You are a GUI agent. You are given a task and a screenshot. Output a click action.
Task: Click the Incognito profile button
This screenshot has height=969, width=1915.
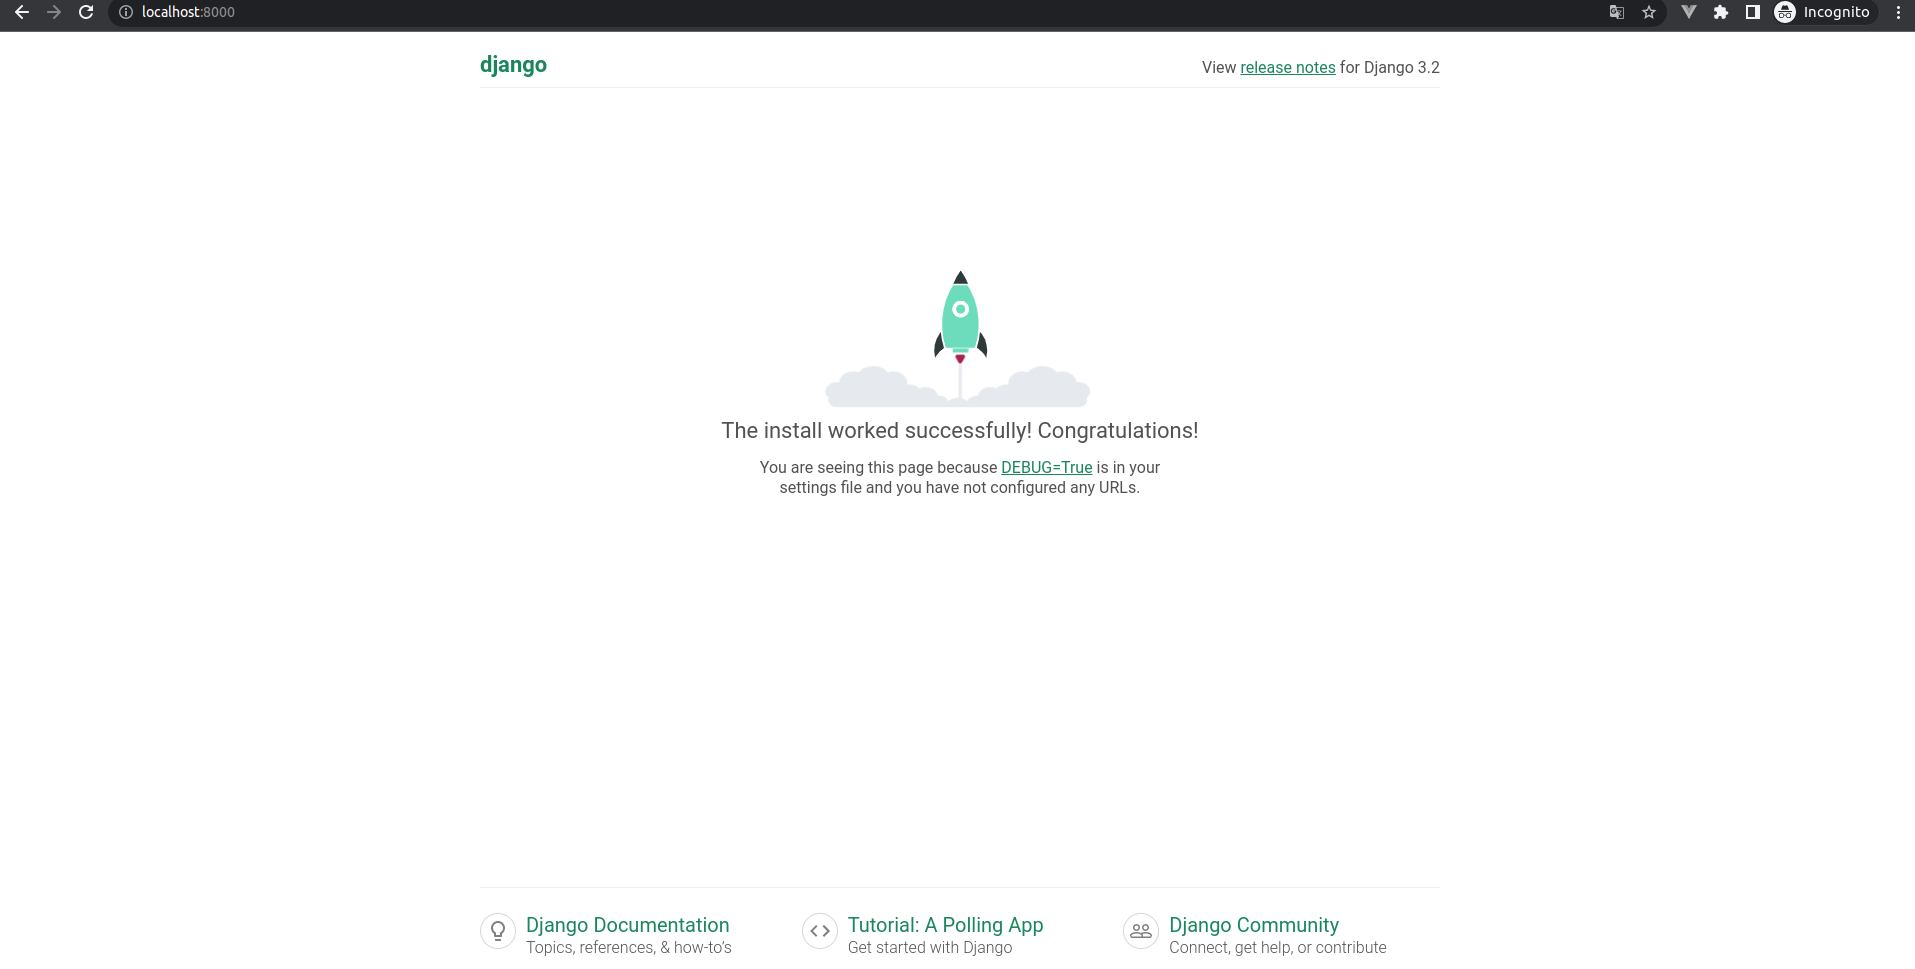(1822, 12)
